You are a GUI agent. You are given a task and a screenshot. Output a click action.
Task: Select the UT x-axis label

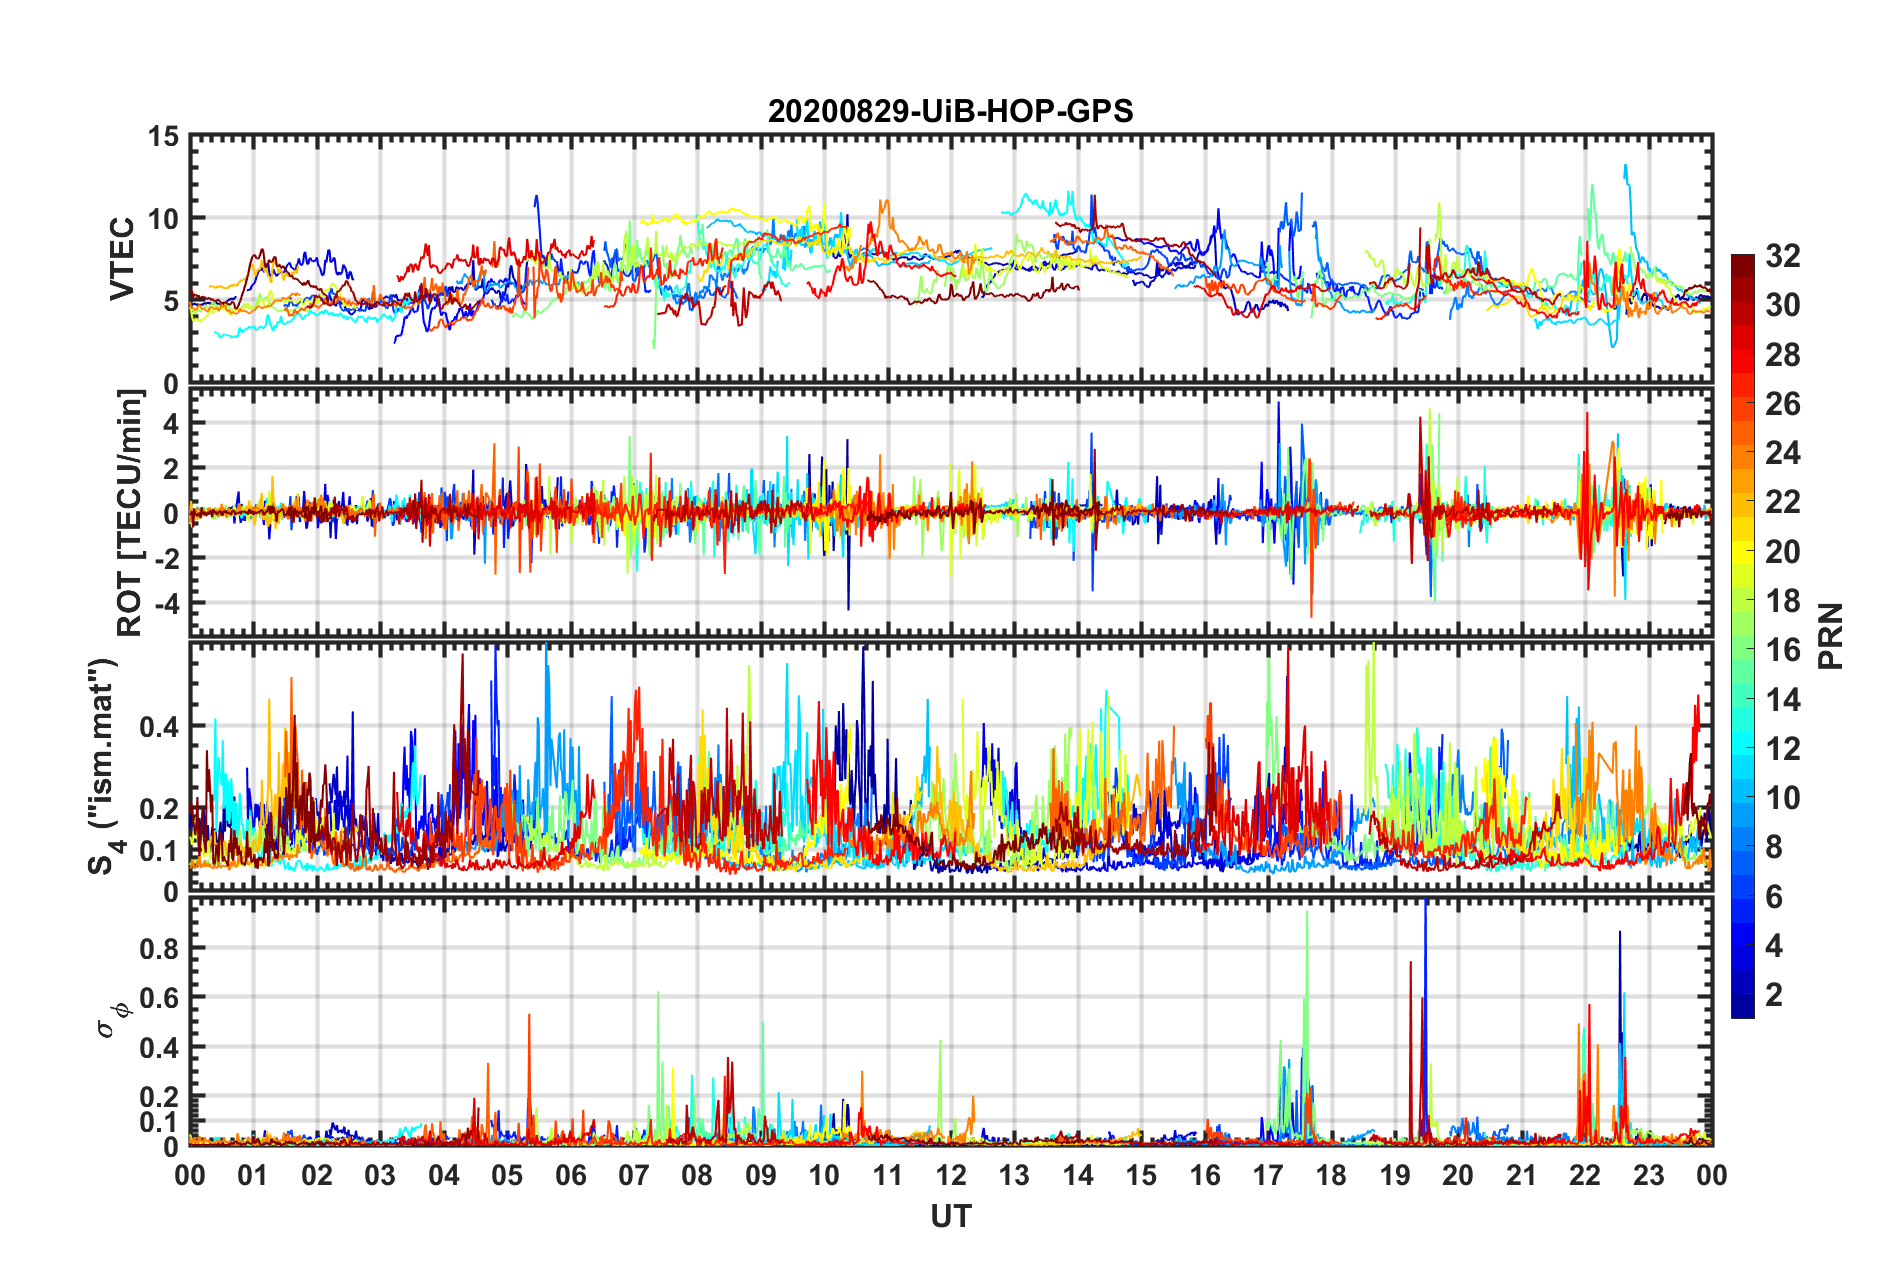pos(951,1216)
